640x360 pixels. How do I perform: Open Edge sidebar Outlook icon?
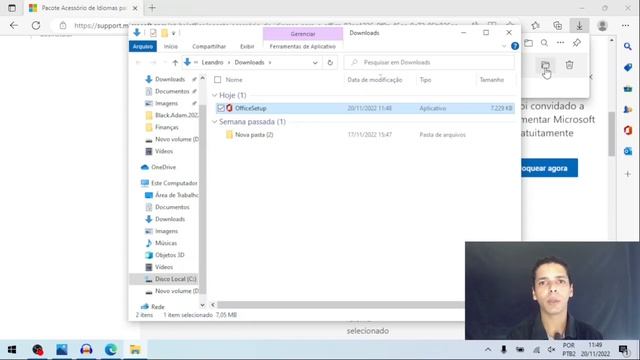point(628,151)
